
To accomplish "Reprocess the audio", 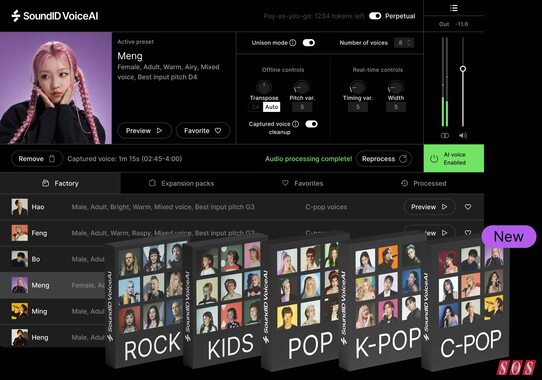I will (384, 159).
